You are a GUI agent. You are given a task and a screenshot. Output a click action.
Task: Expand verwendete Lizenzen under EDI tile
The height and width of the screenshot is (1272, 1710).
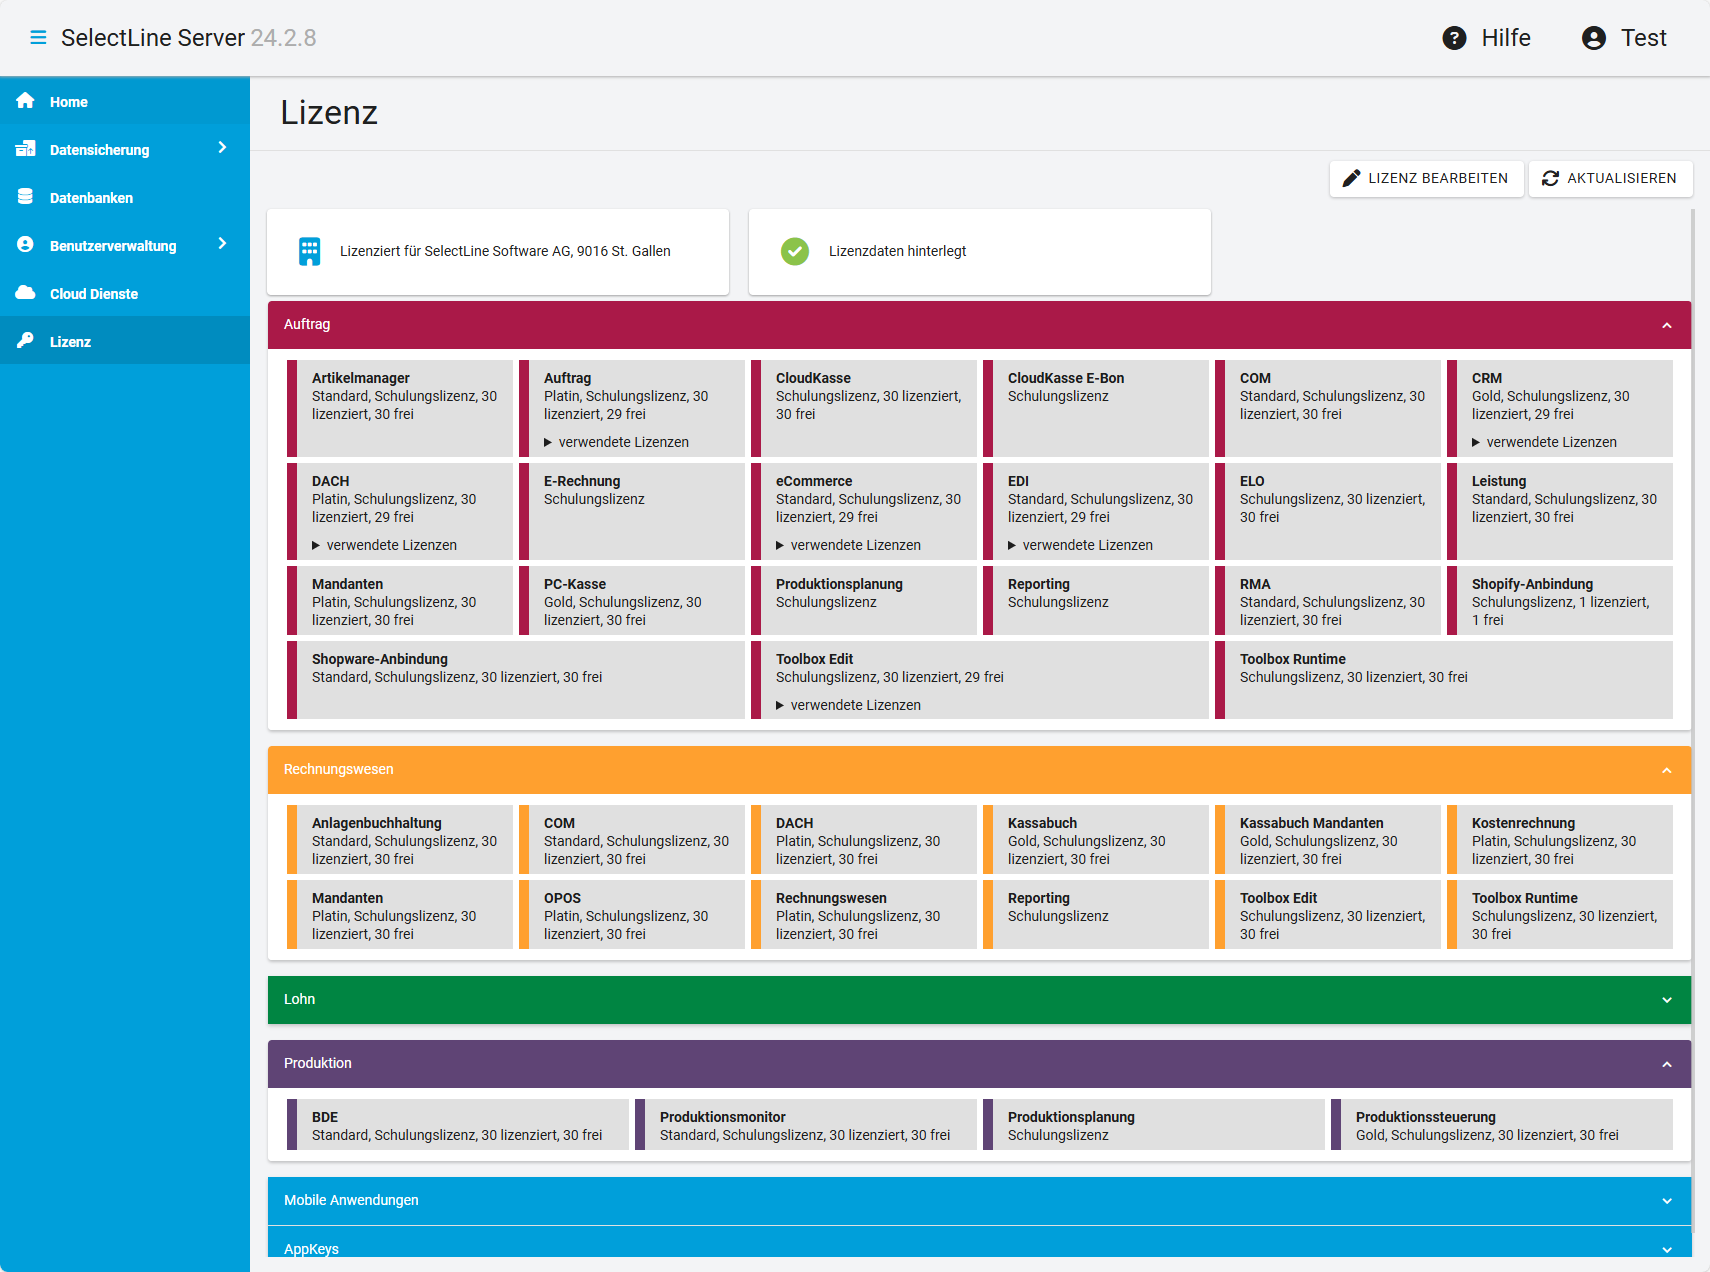1080,545
